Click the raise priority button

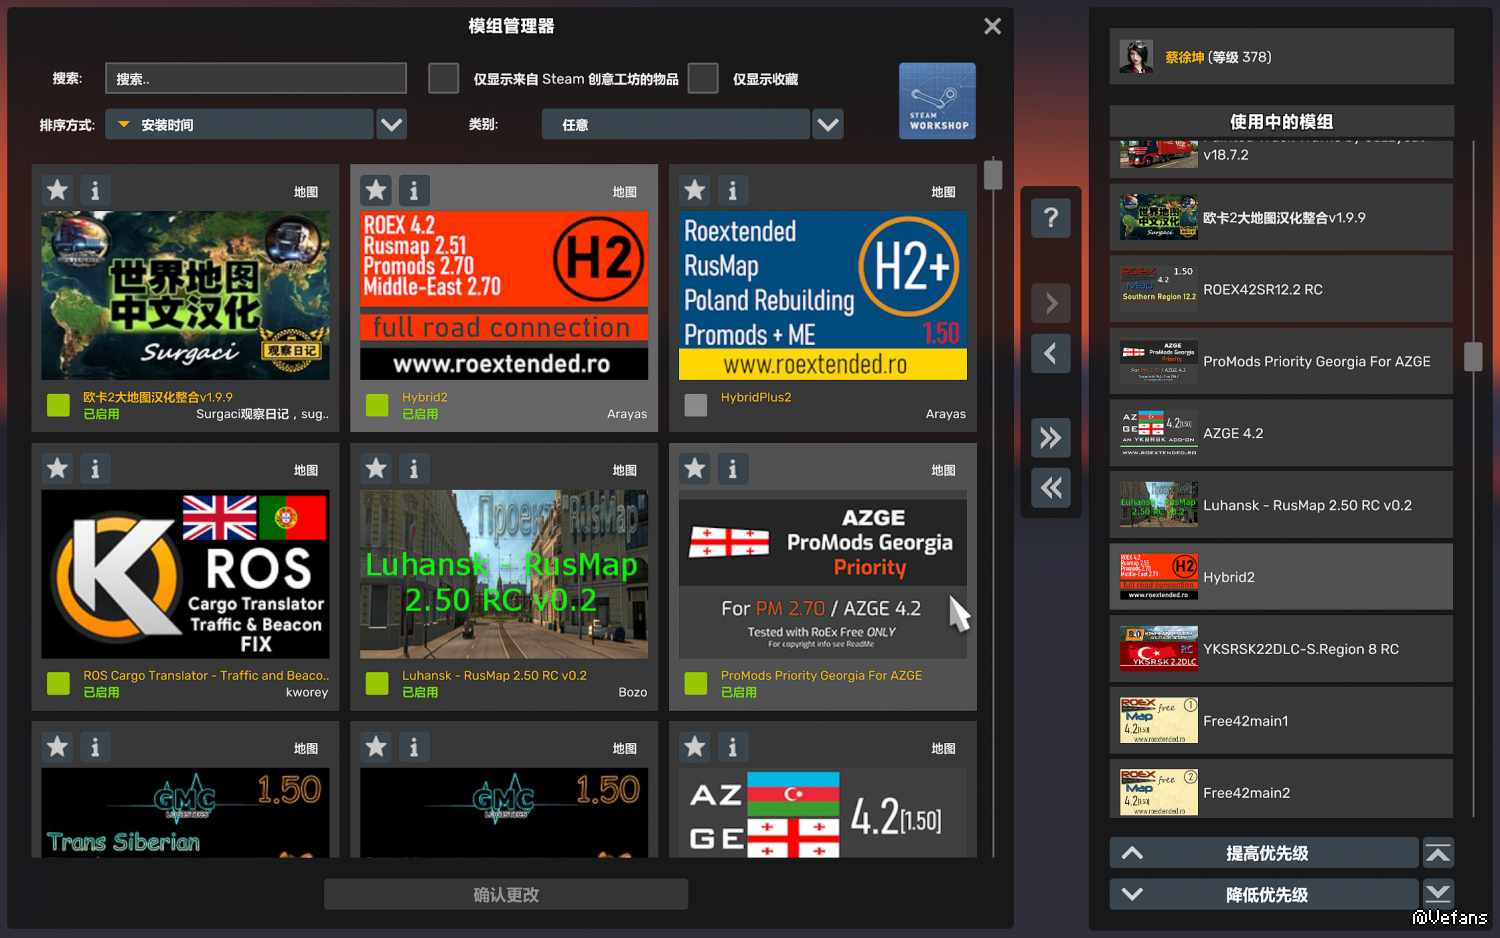point(1264,853)
